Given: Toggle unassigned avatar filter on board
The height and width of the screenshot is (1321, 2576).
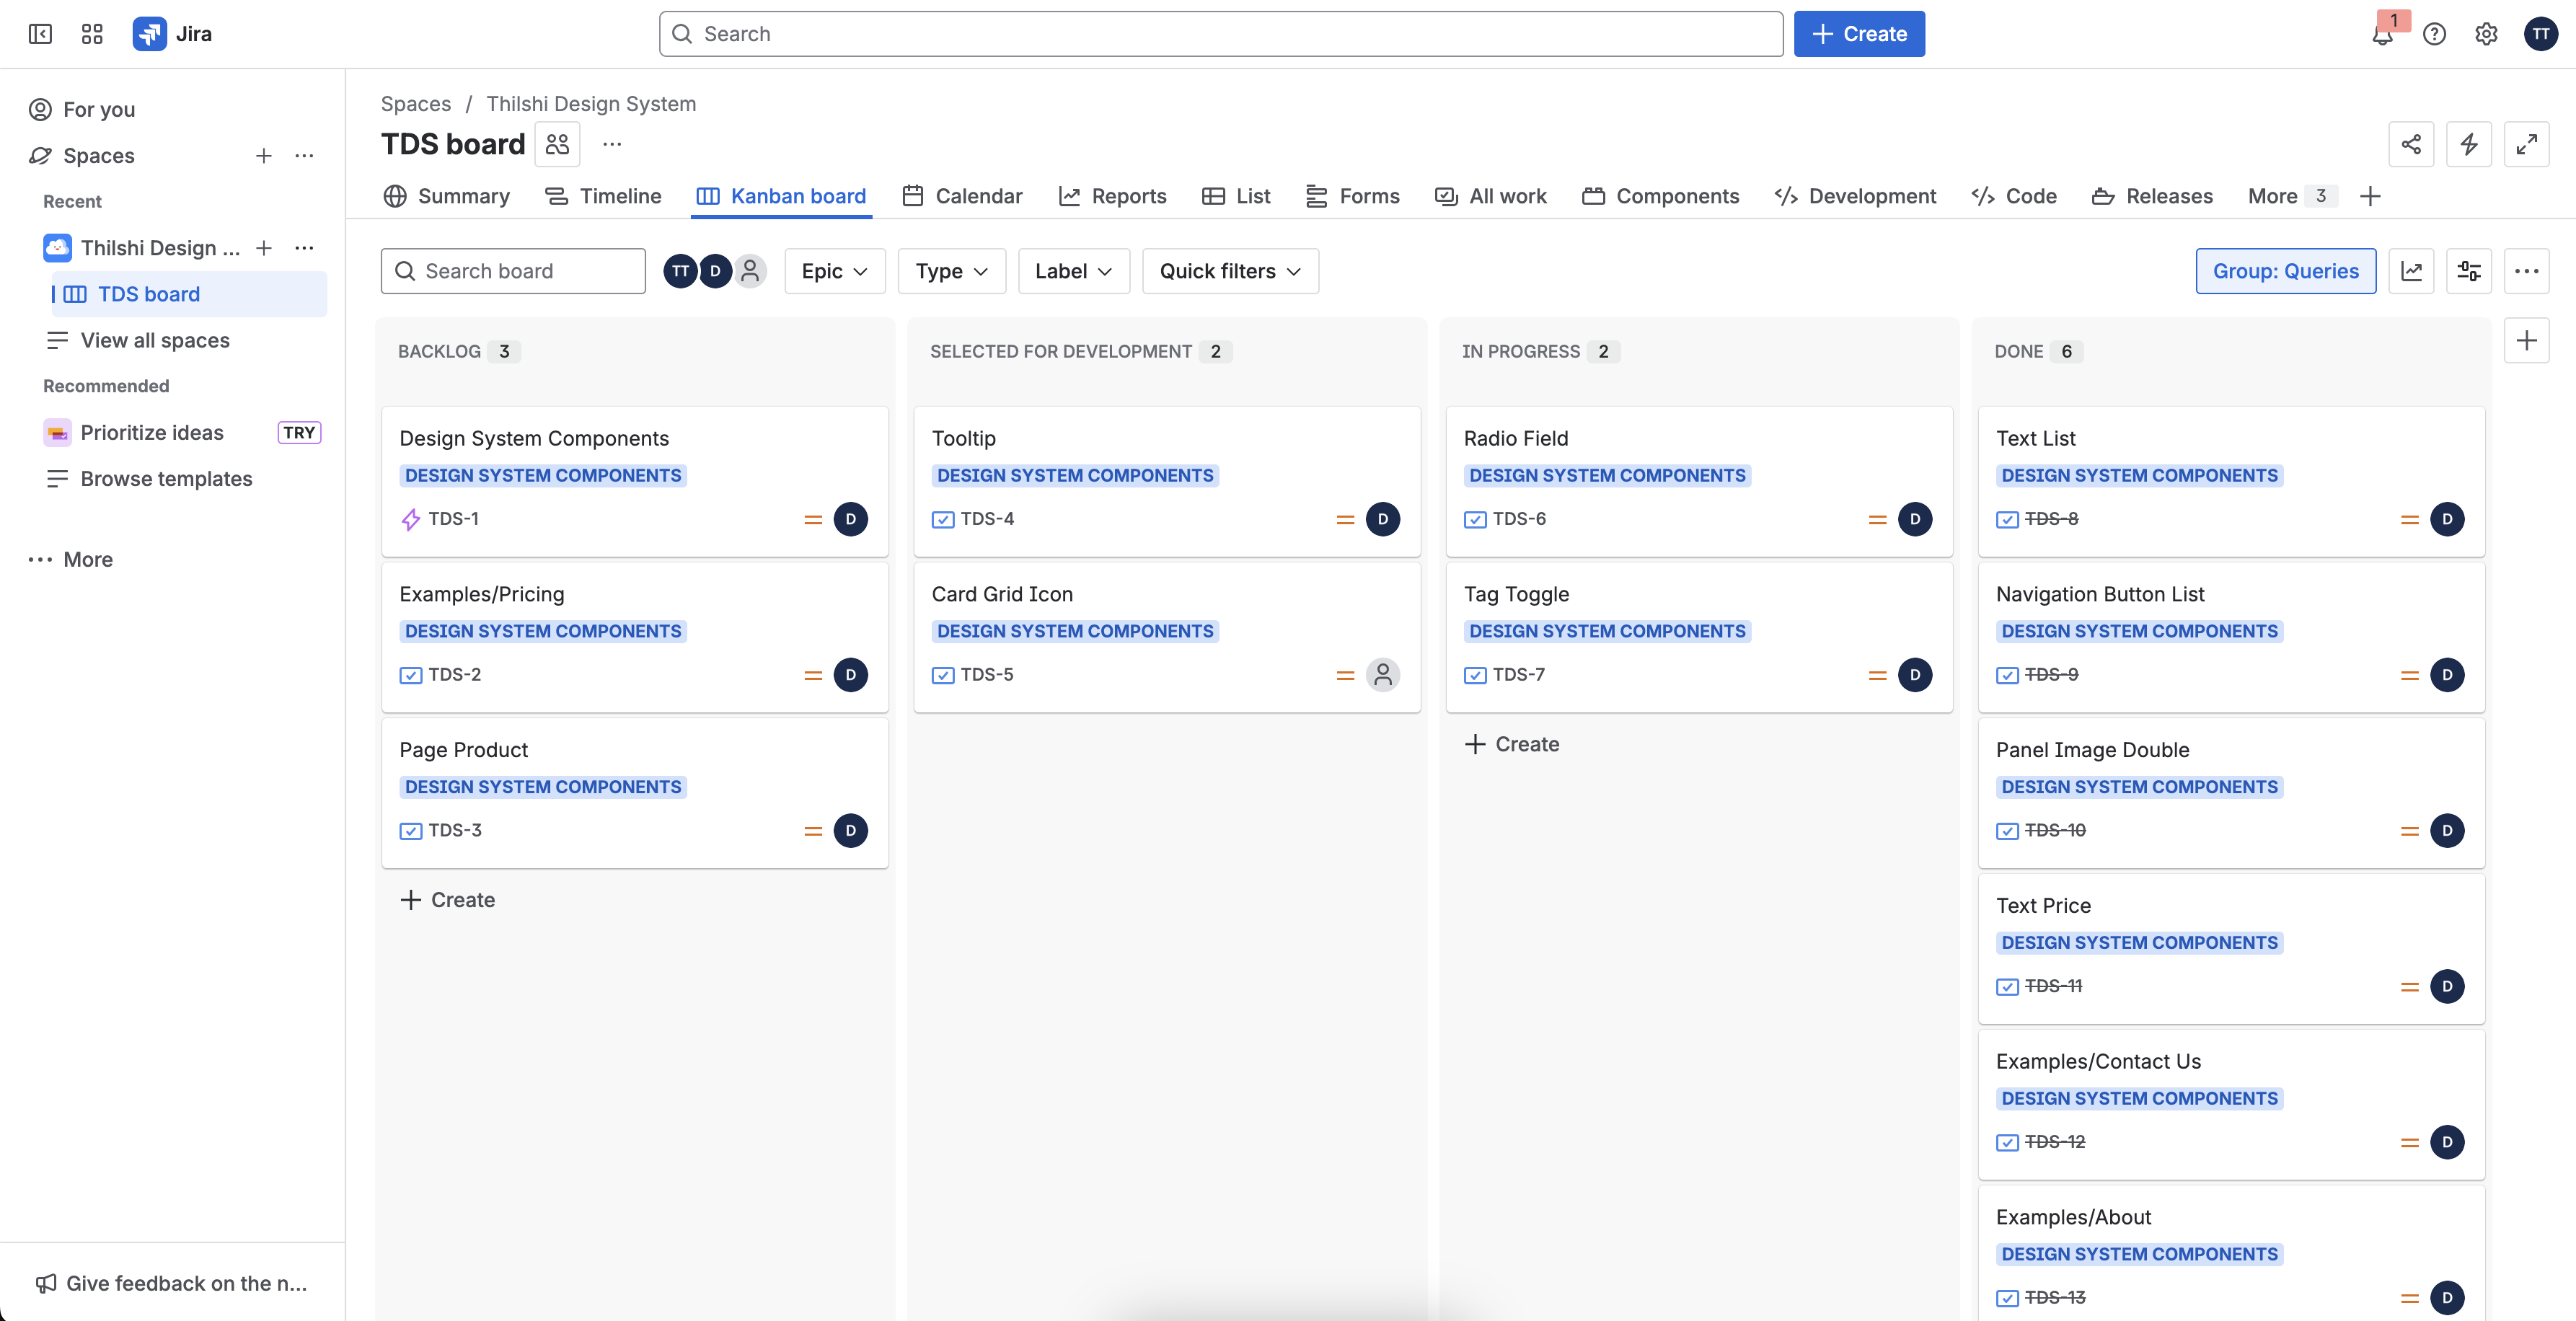Looking at the screenshot, I should click(750, 272).
